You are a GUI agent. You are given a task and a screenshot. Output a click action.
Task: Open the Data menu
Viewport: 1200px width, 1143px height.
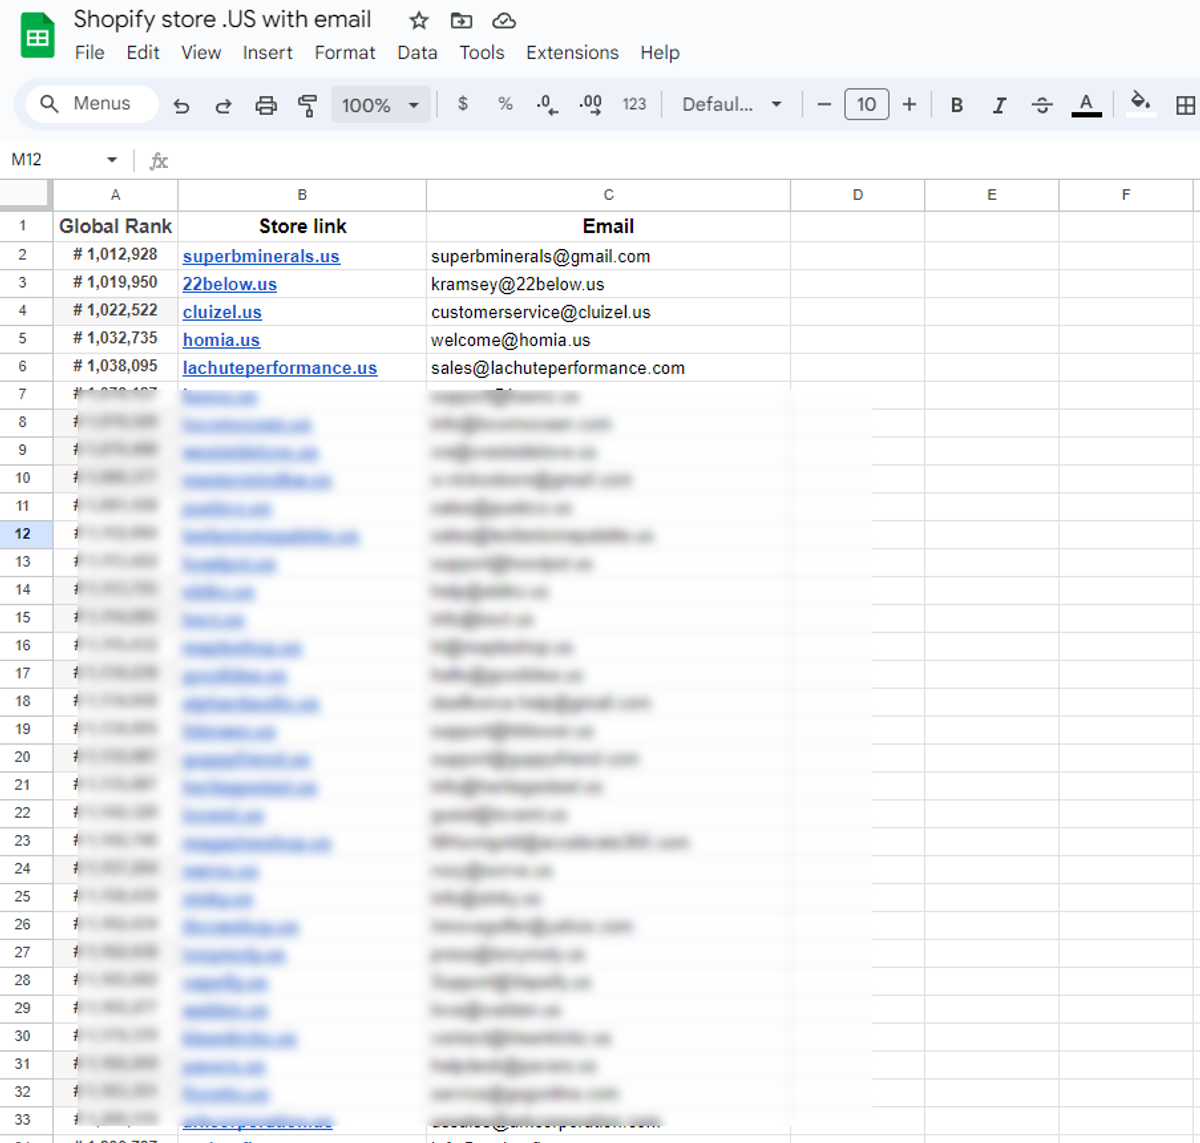point(417,53)
